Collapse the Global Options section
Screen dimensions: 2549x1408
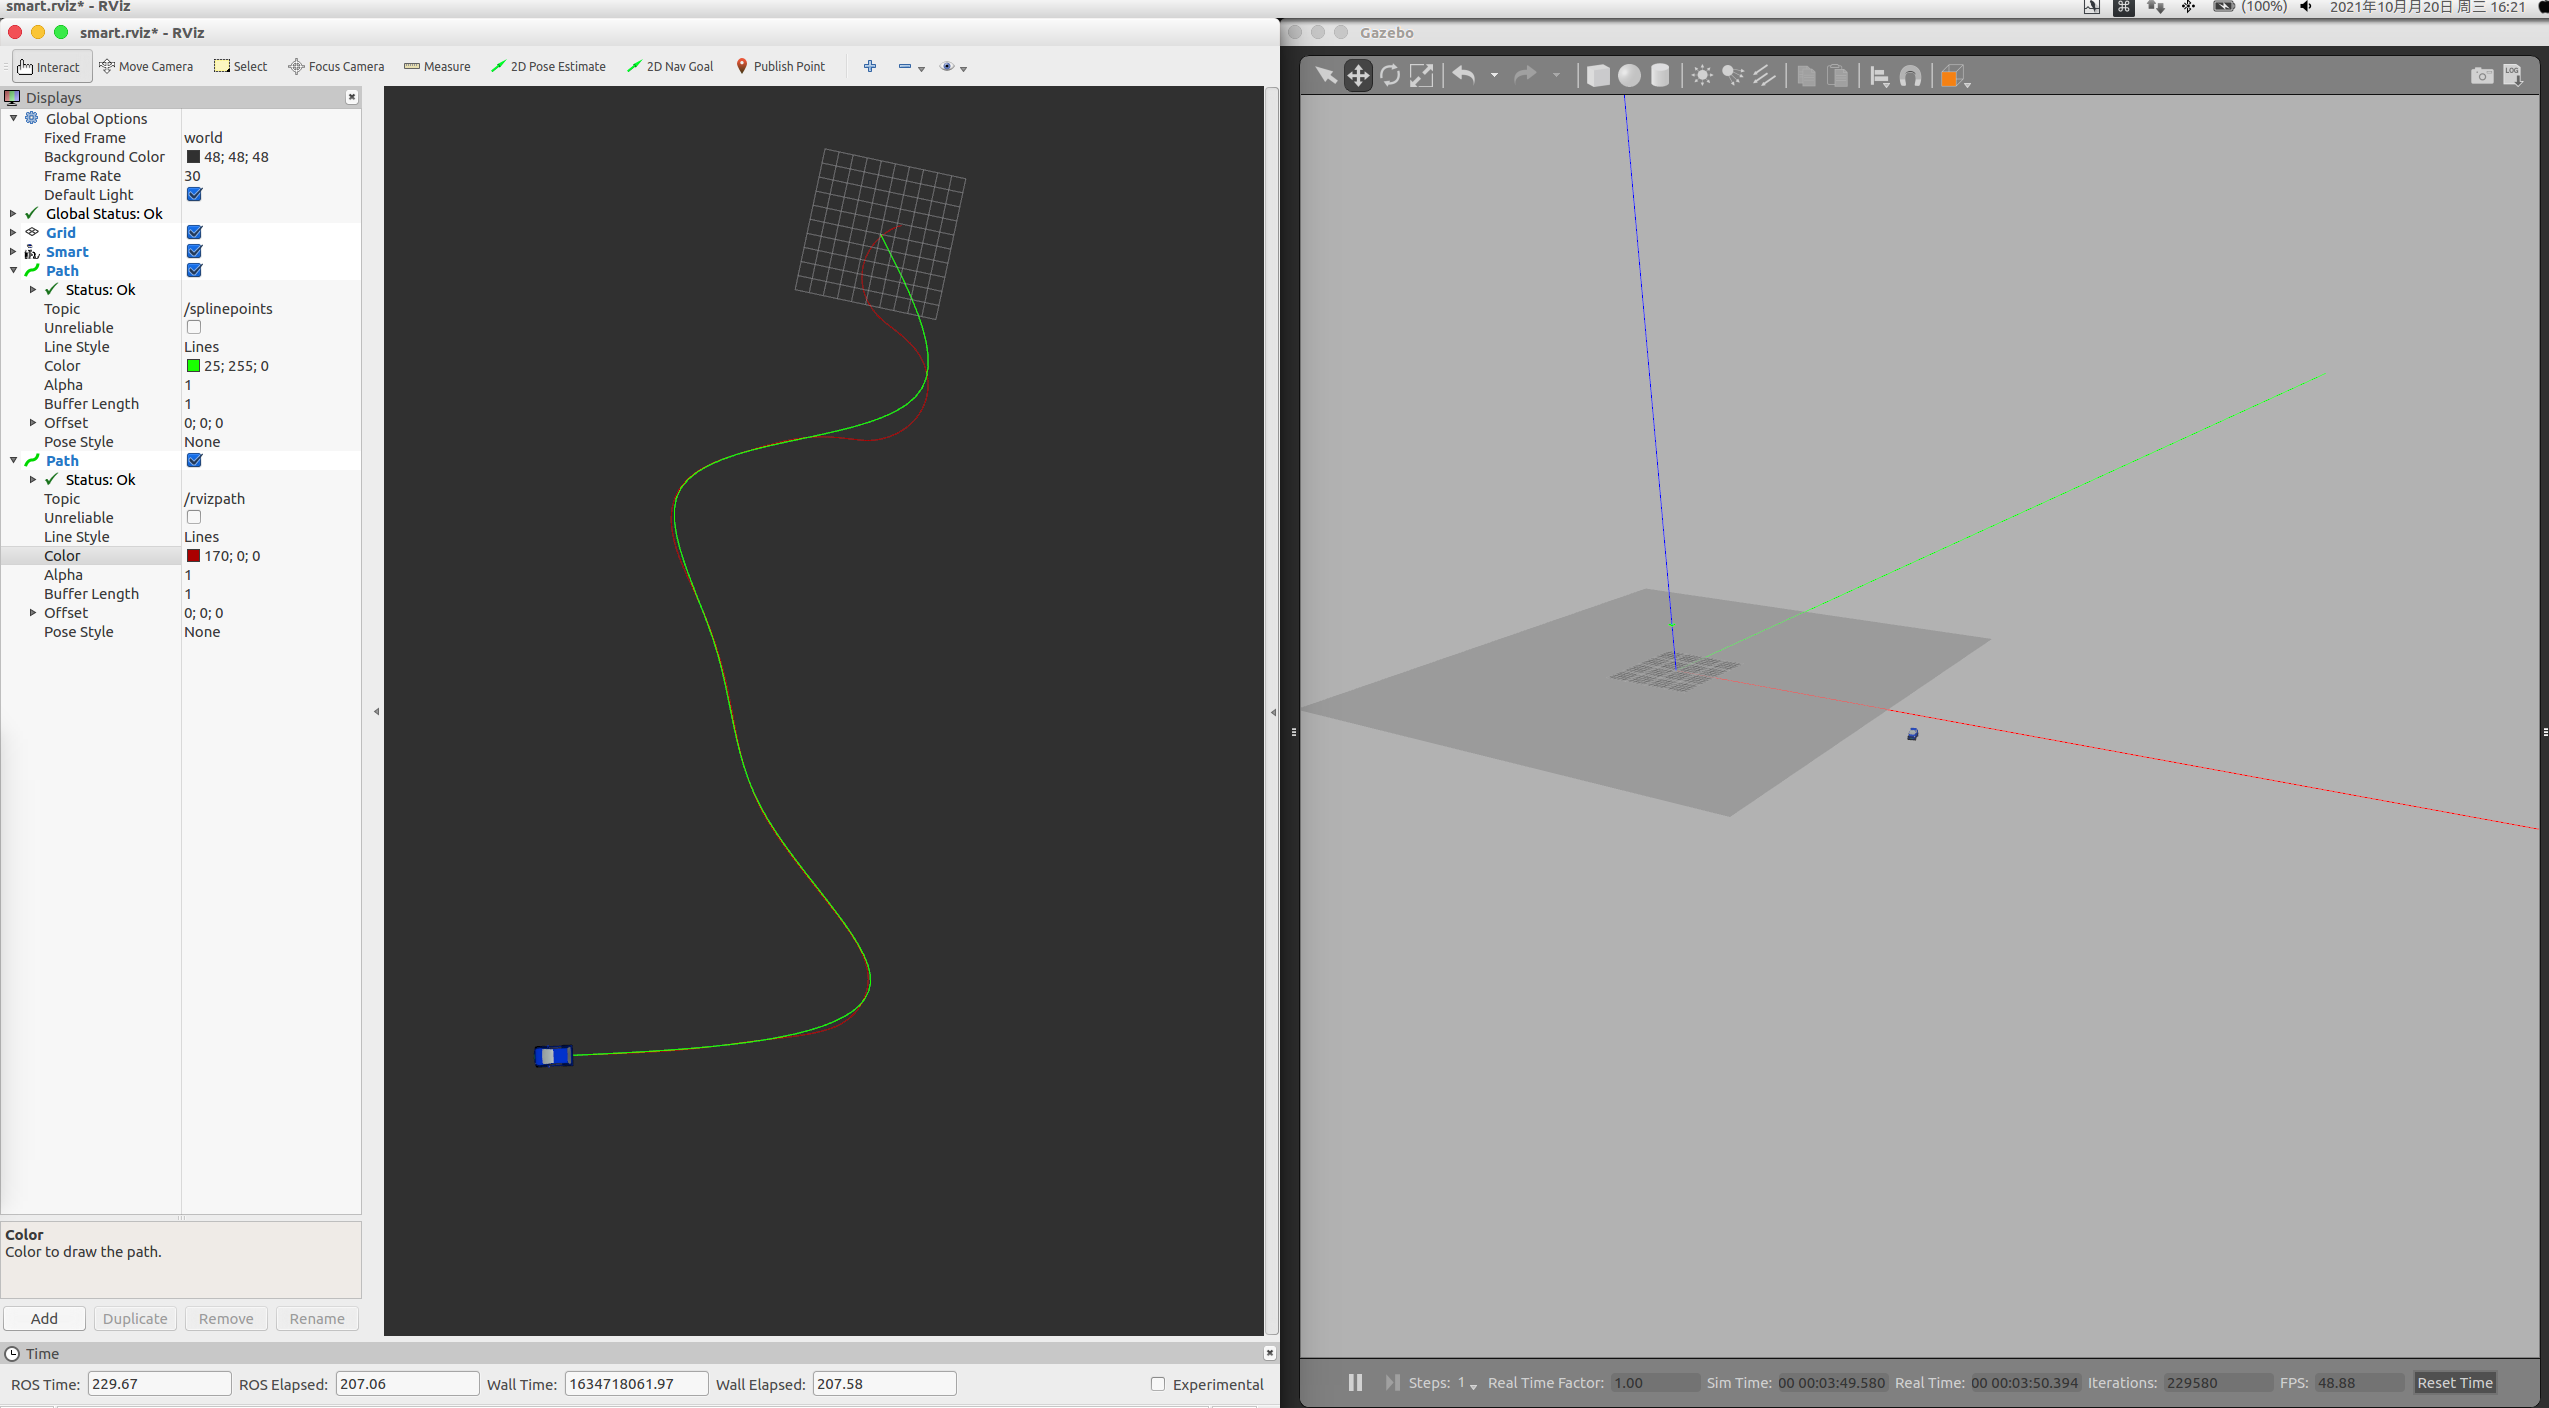13,118
